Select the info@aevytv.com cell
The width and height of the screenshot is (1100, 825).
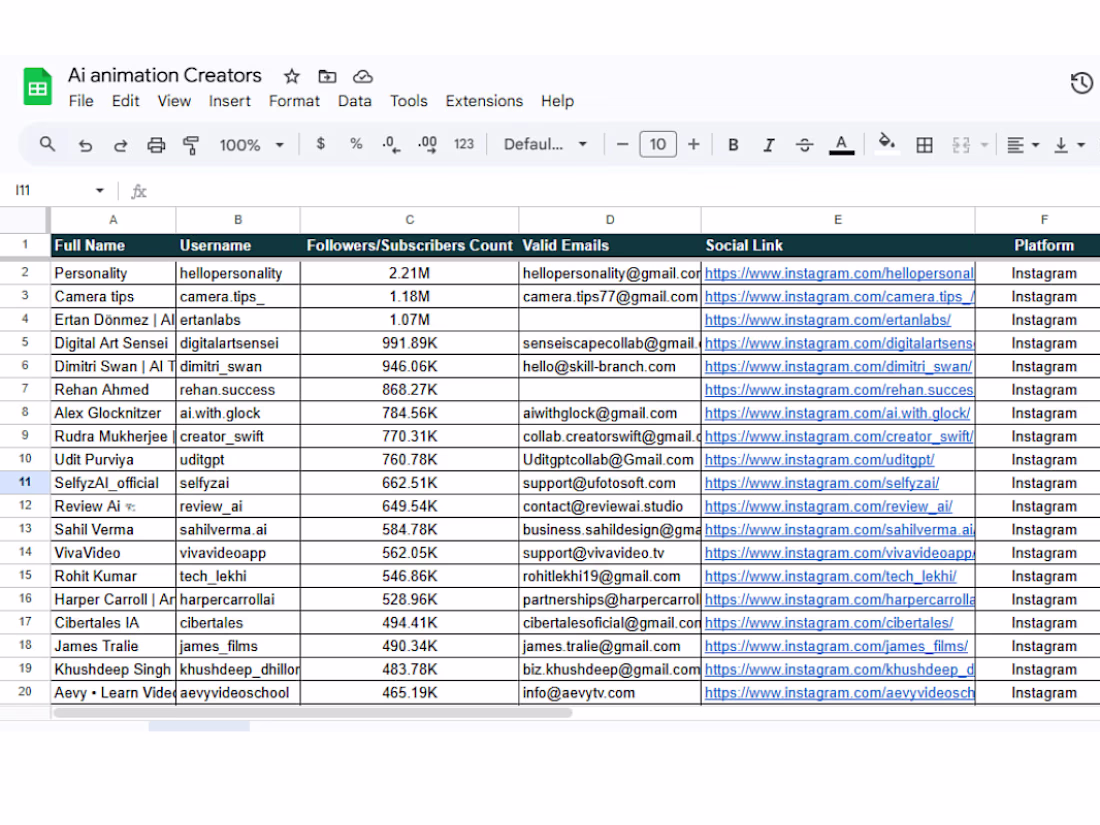[610, 692]
